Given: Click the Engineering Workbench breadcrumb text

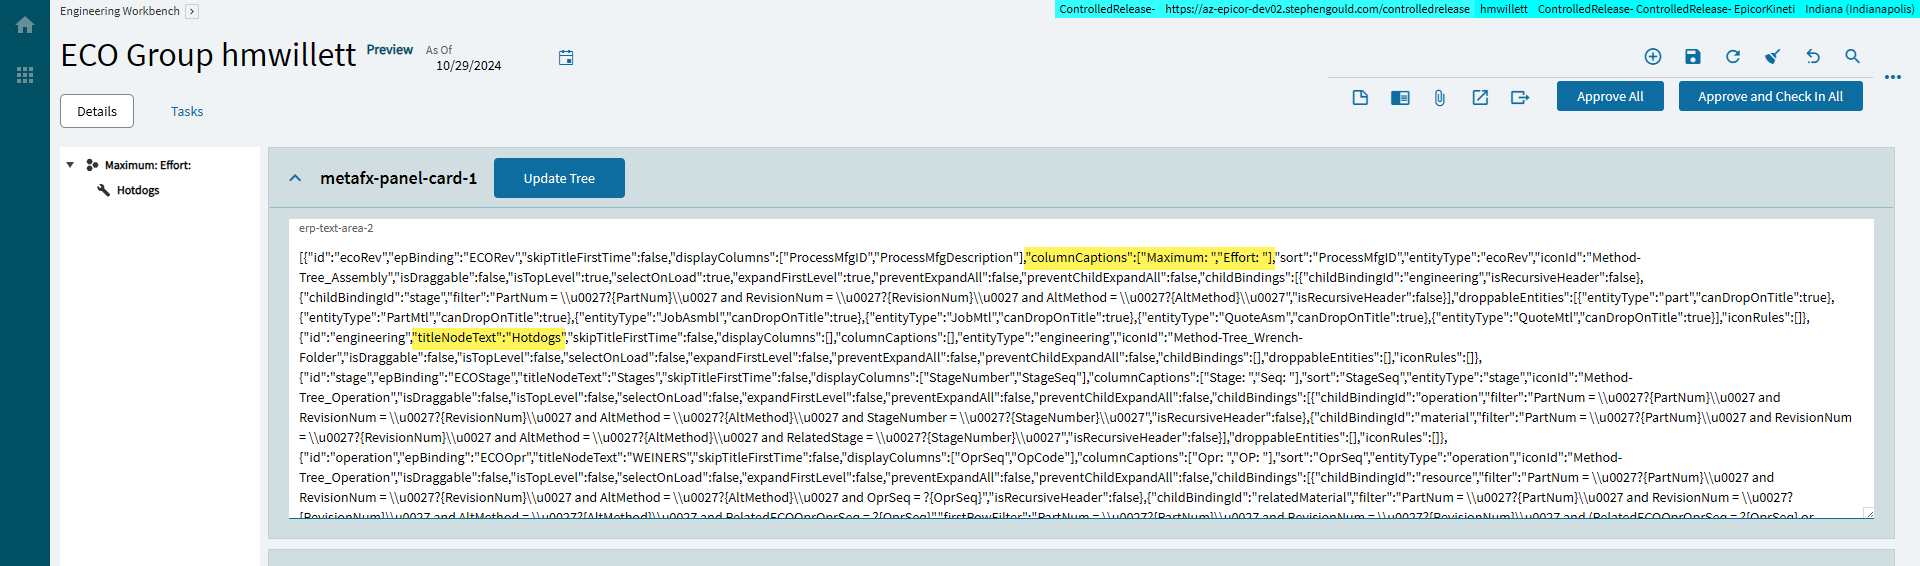Looking at the screenshot, I should (120, 11).
